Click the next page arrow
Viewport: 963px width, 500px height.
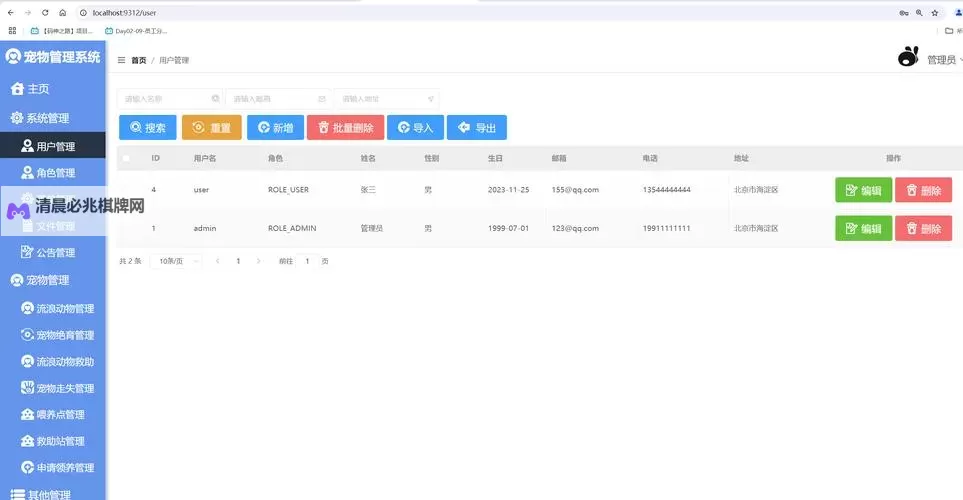(x=259, y=261)
